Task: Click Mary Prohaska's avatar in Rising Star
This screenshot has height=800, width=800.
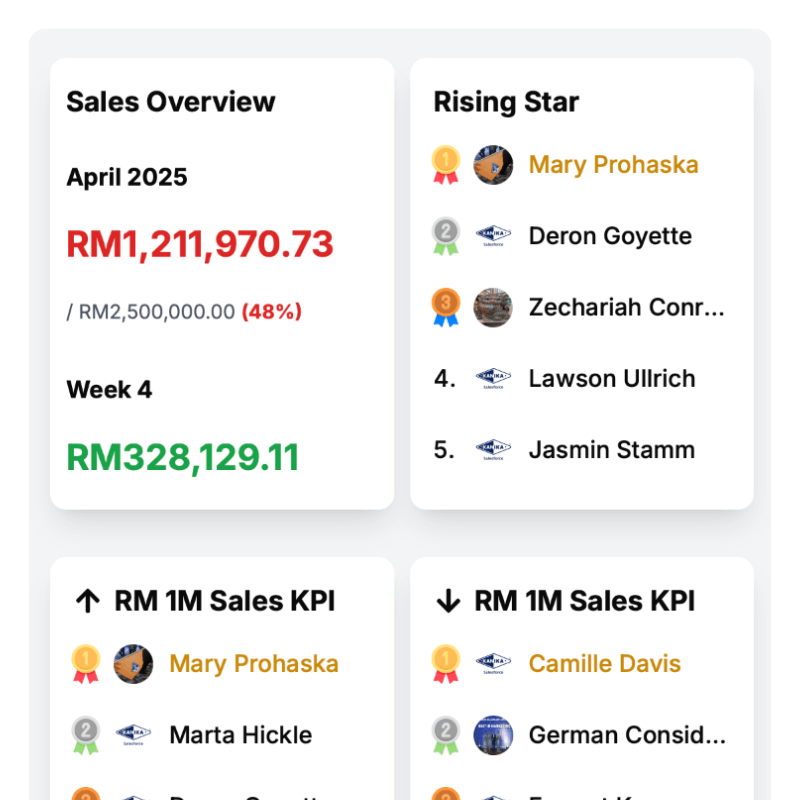Action: pos(493,164)
